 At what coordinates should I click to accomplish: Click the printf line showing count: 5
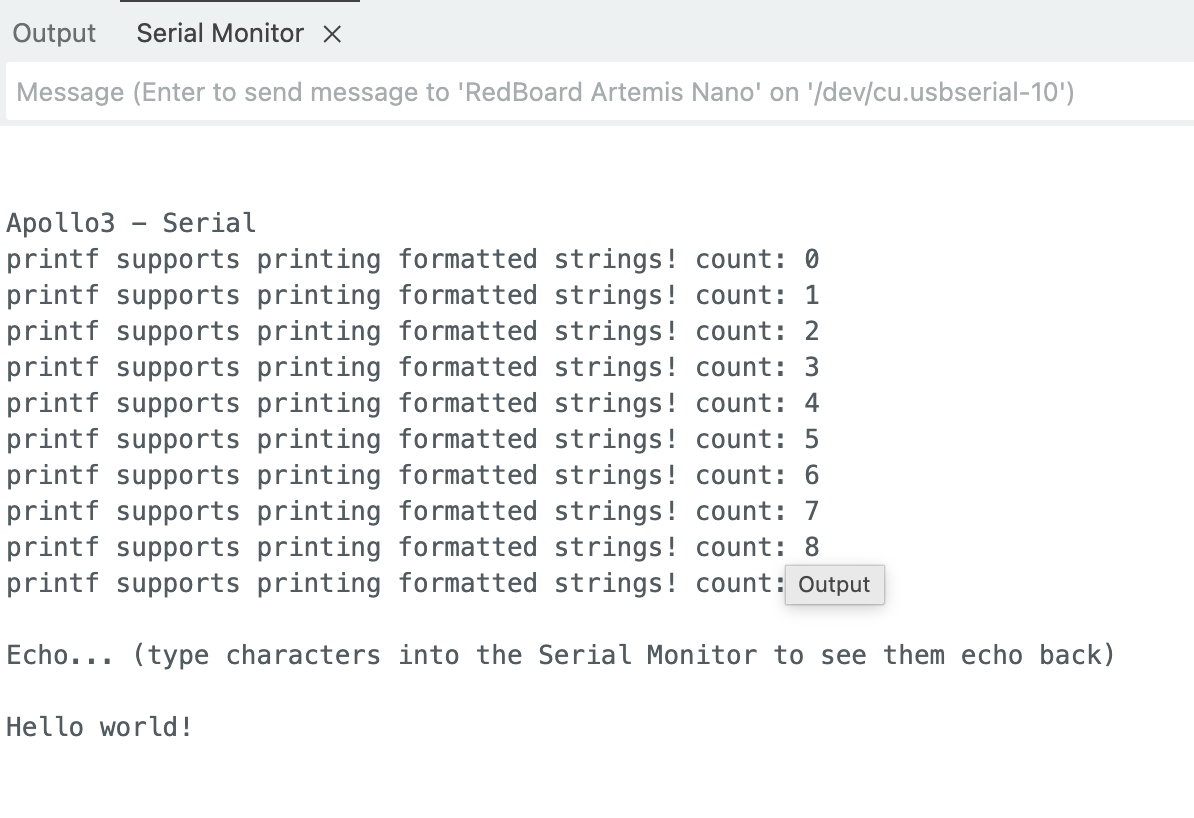(x=411, y=439)
